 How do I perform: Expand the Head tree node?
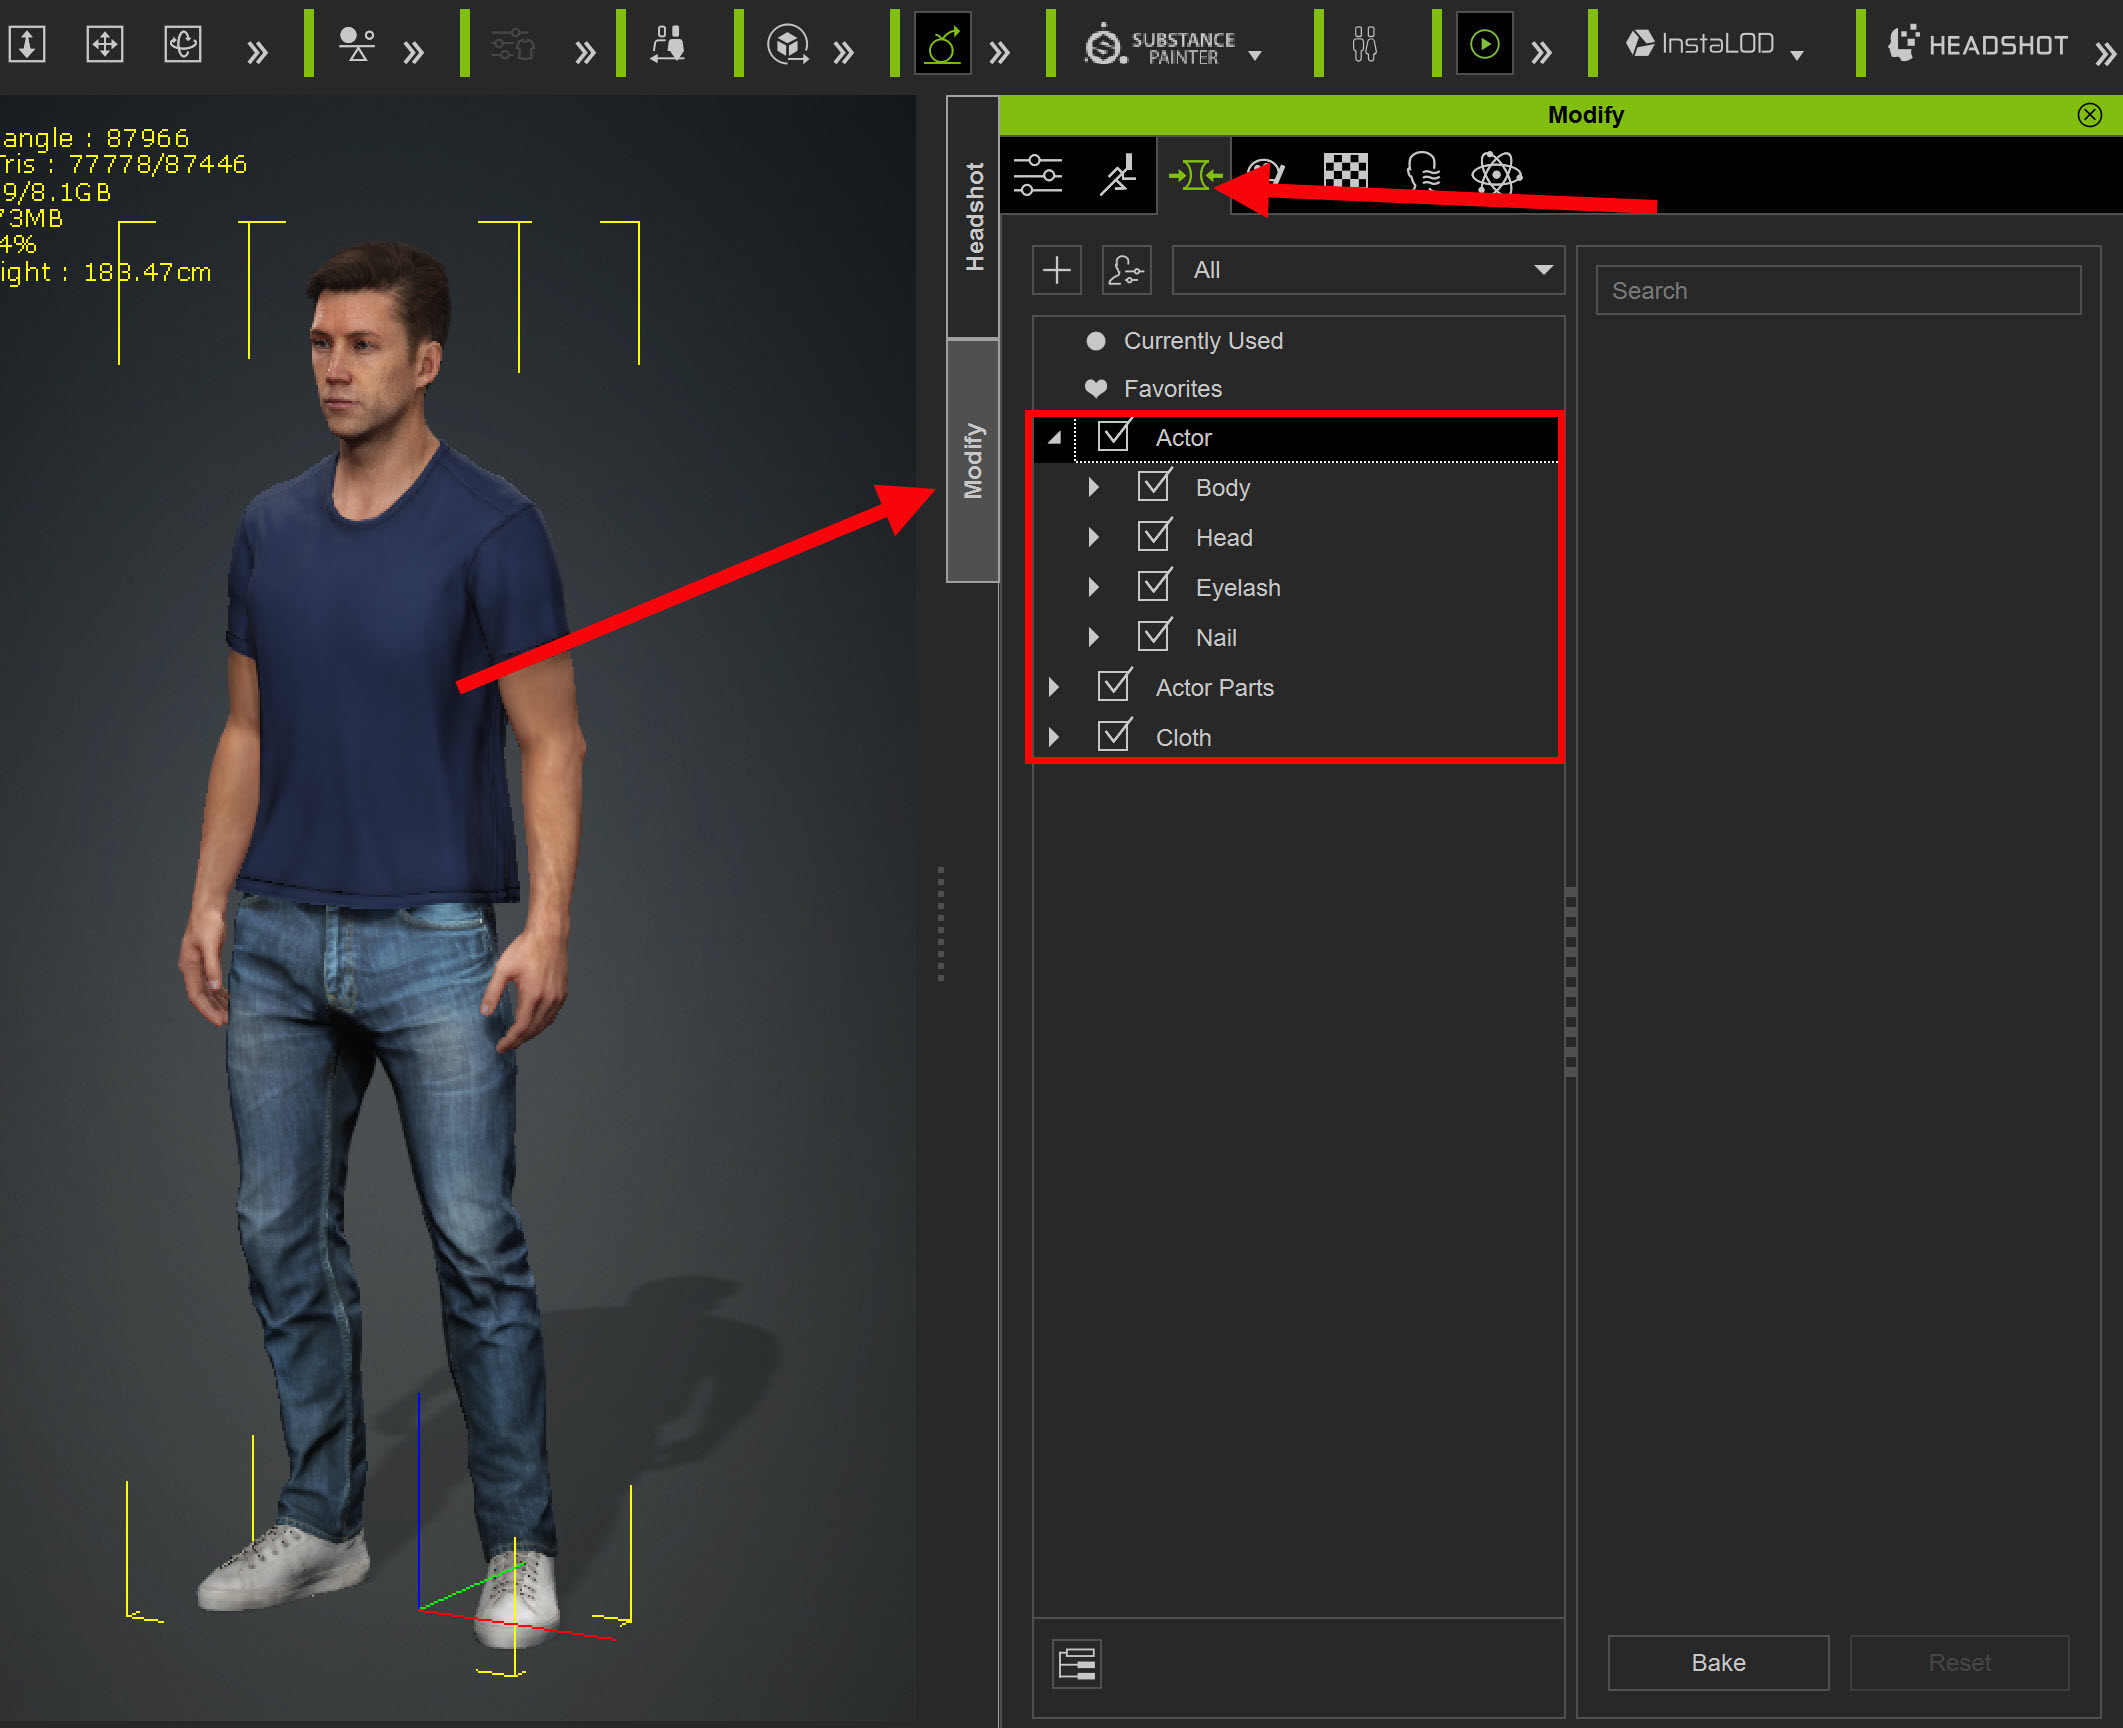click(x=1093, y=537)
